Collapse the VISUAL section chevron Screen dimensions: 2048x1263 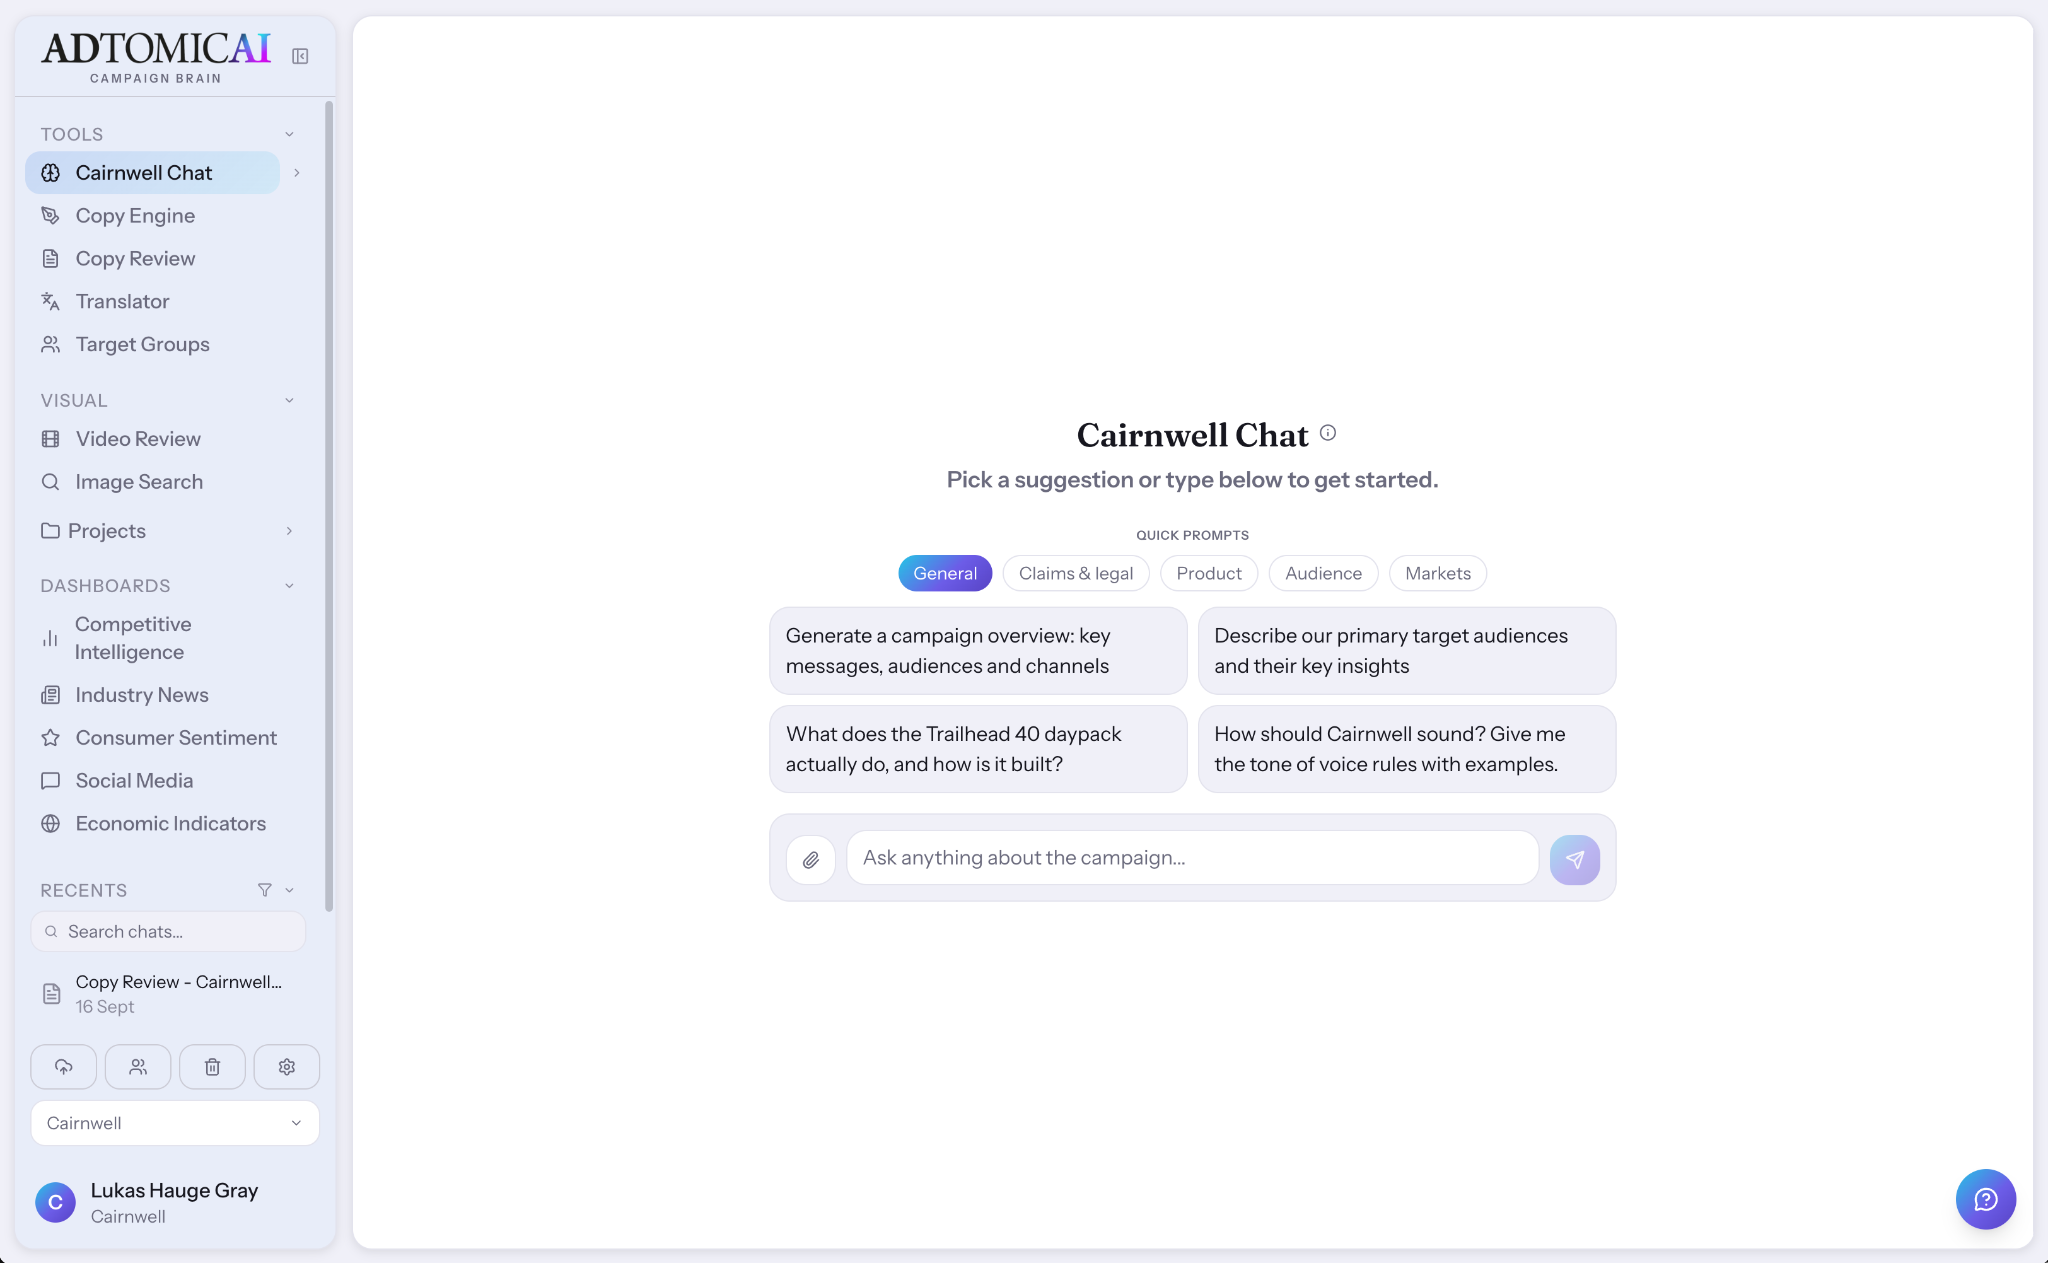[x=289, y=400]
